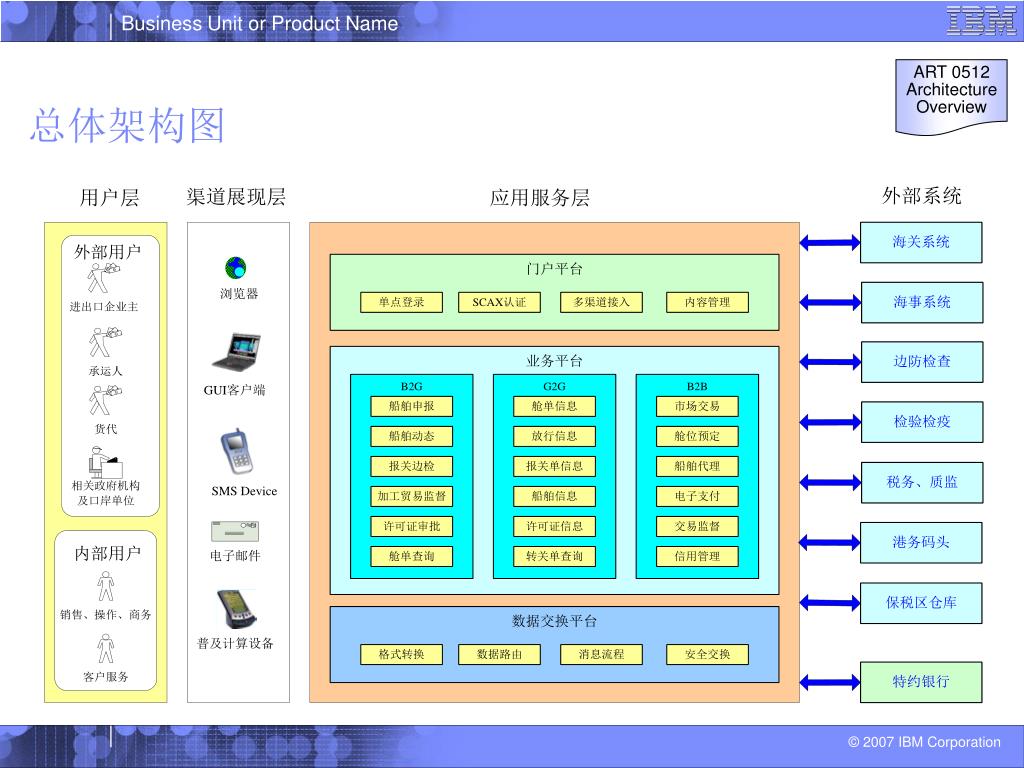Click 船舶信息 in the G2G column

point(554,496)
